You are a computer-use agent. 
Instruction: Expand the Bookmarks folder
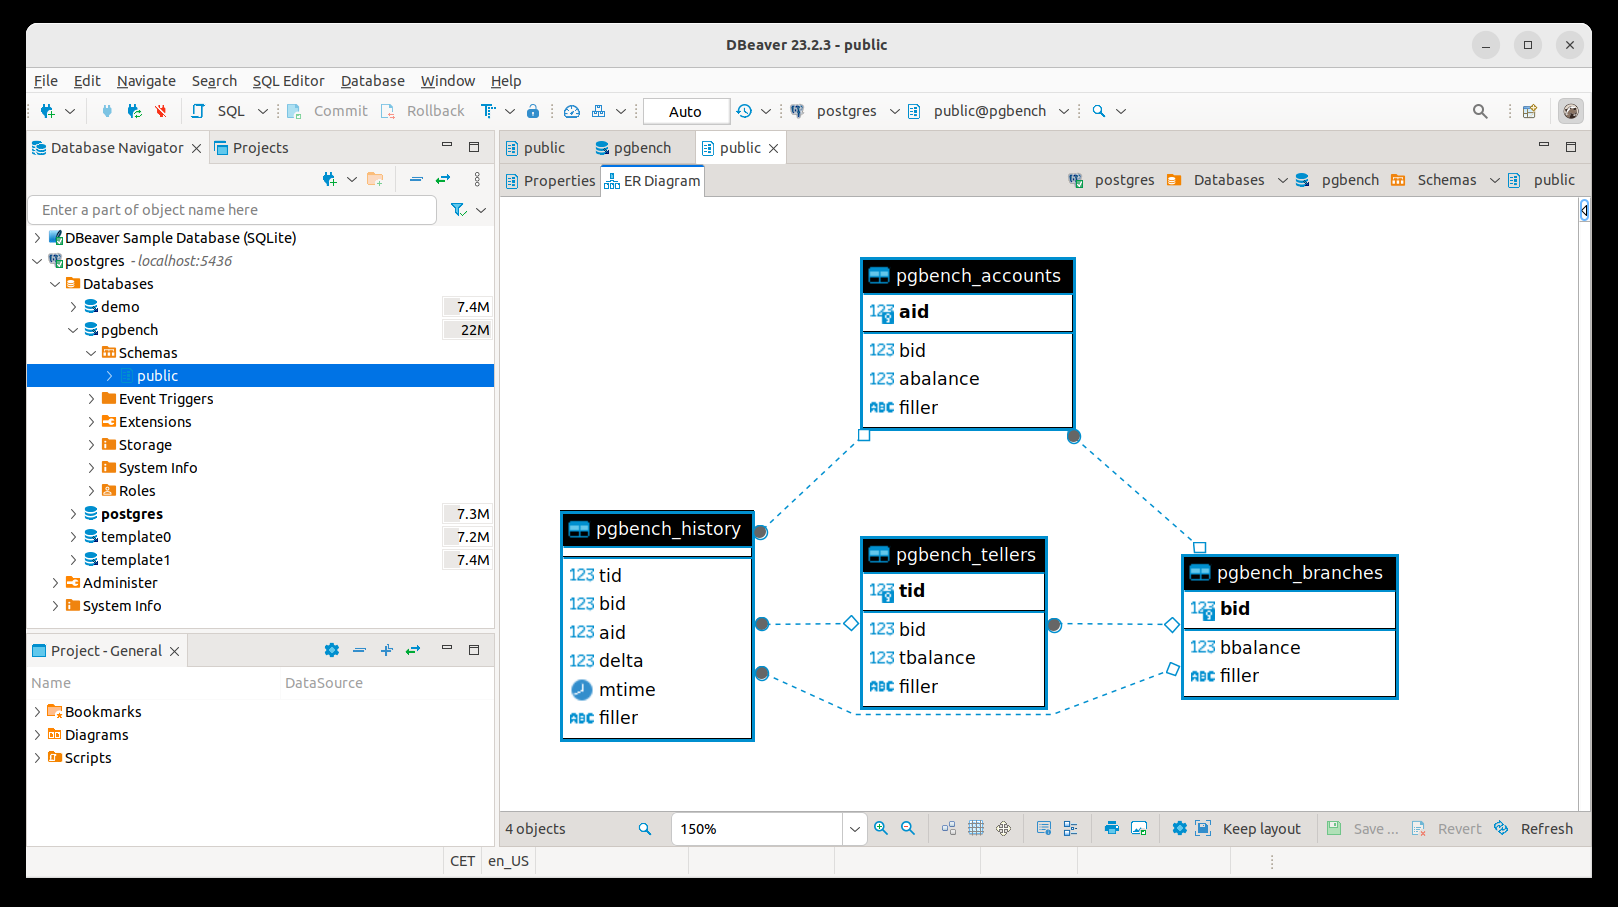click(38, 712)
